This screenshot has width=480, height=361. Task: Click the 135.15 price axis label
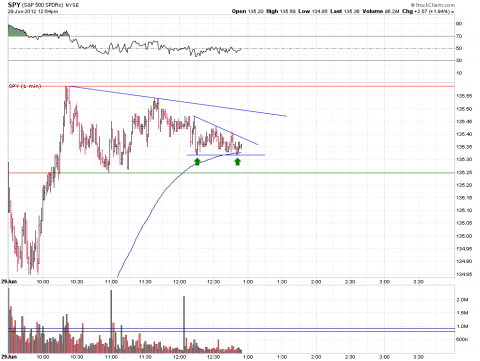click(x=464, y=198)
